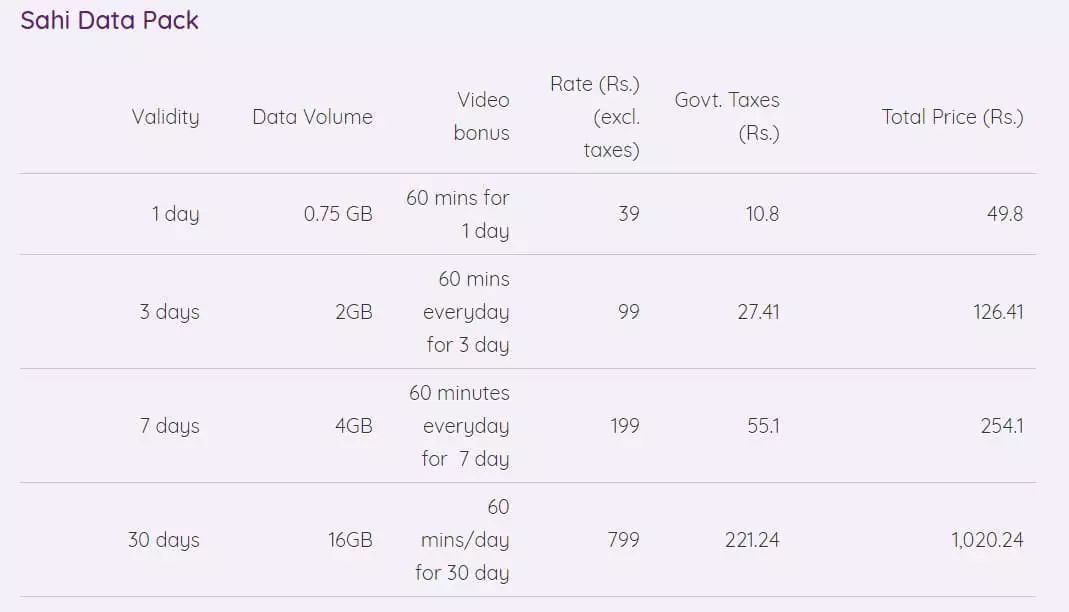Click the Validity column header
The image size is (1069, 612).
point(165,117)
